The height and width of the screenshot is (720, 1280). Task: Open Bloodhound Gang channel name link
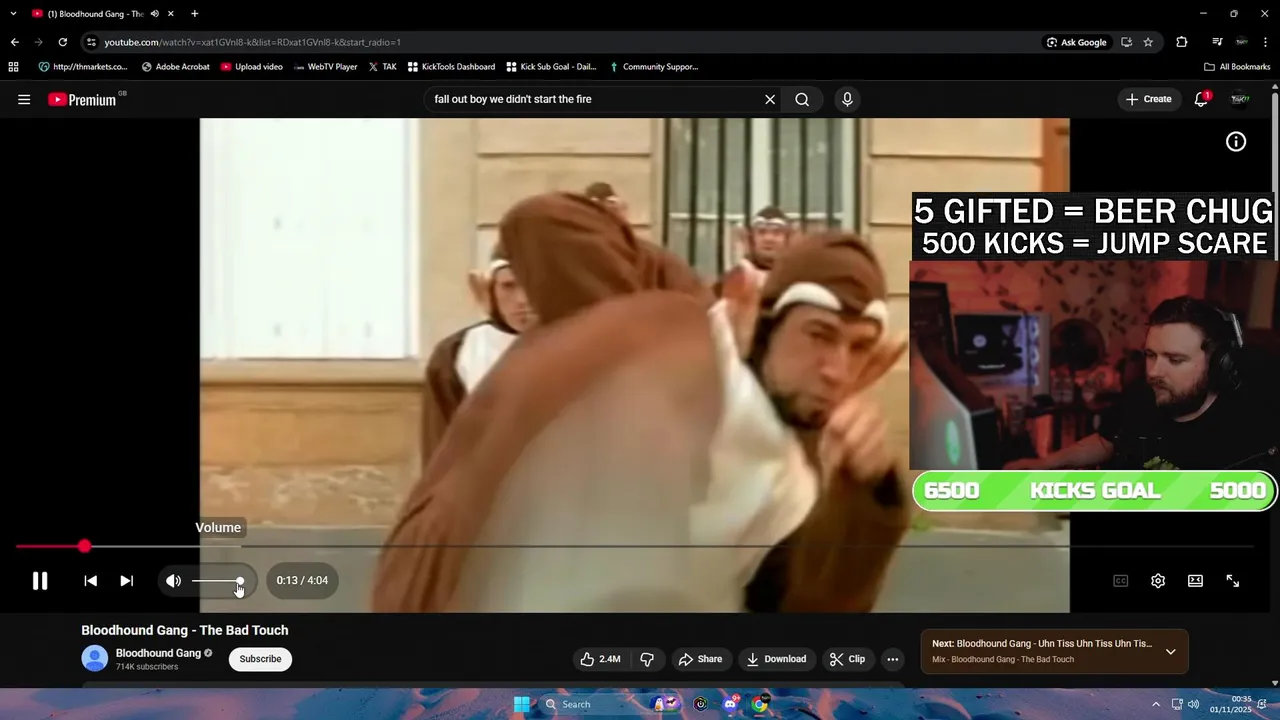[158, 653]
